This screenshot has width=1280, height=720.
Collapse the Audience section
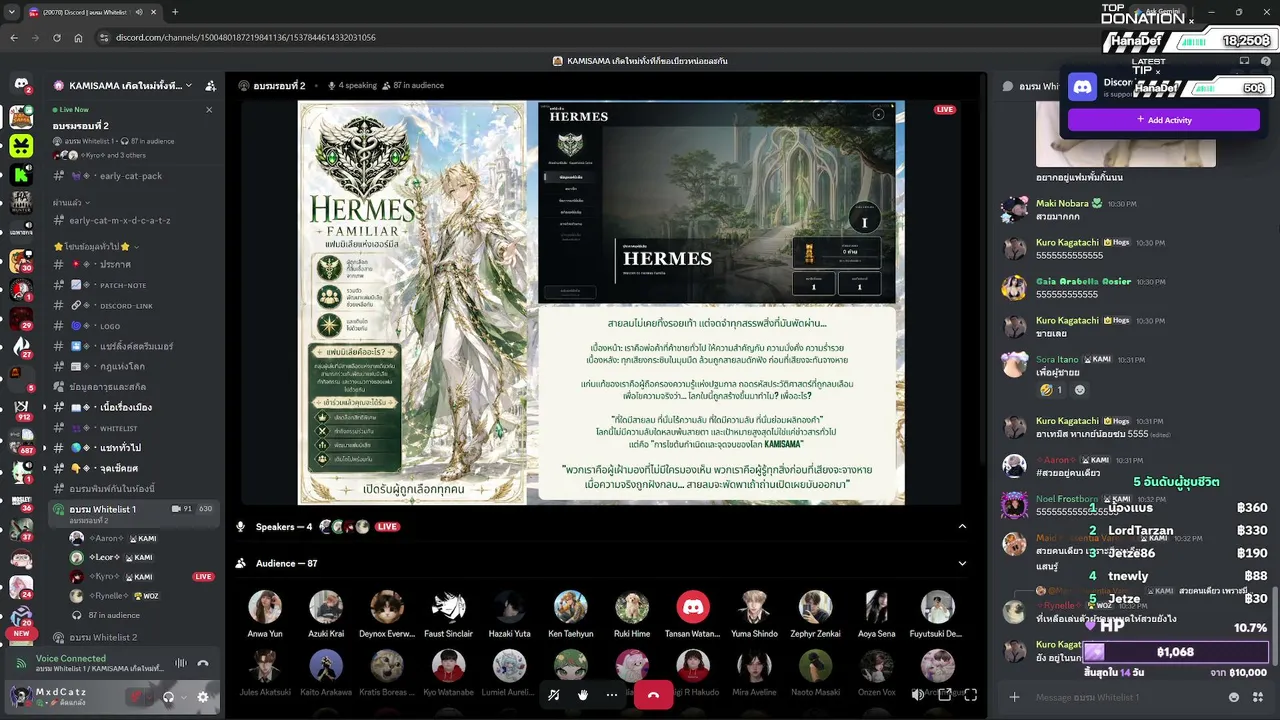click(962, 563)
